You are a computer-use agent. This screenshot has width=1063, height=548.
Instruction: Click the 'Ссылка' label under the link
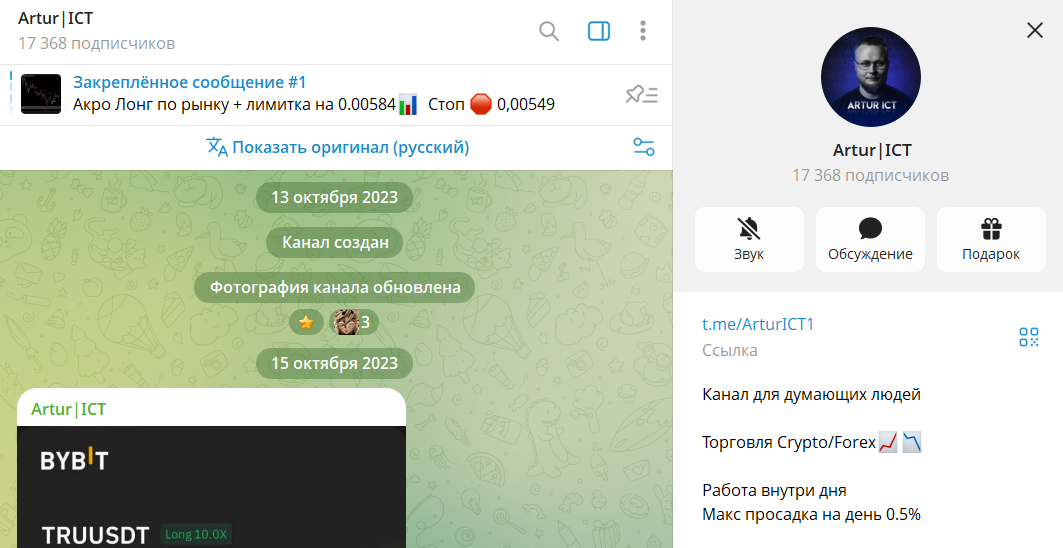click(730, 351)
